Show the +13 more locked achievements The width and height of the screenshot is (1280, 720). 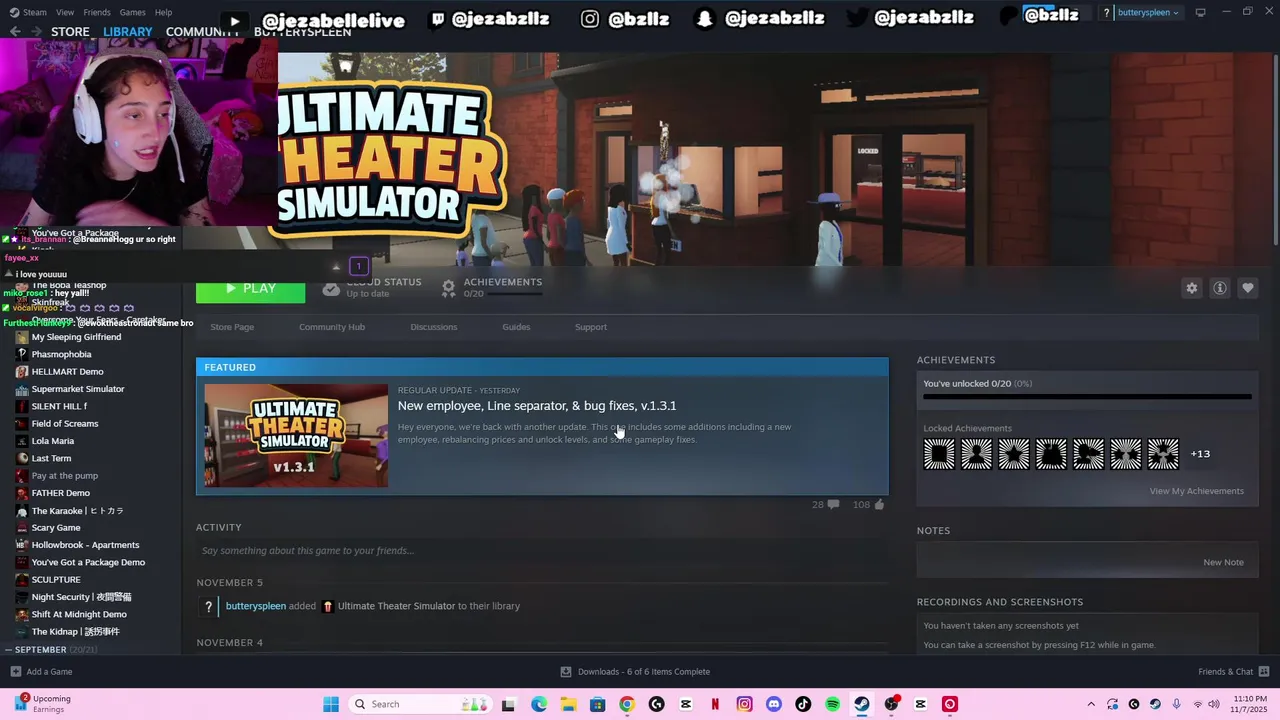point(1200,454)
